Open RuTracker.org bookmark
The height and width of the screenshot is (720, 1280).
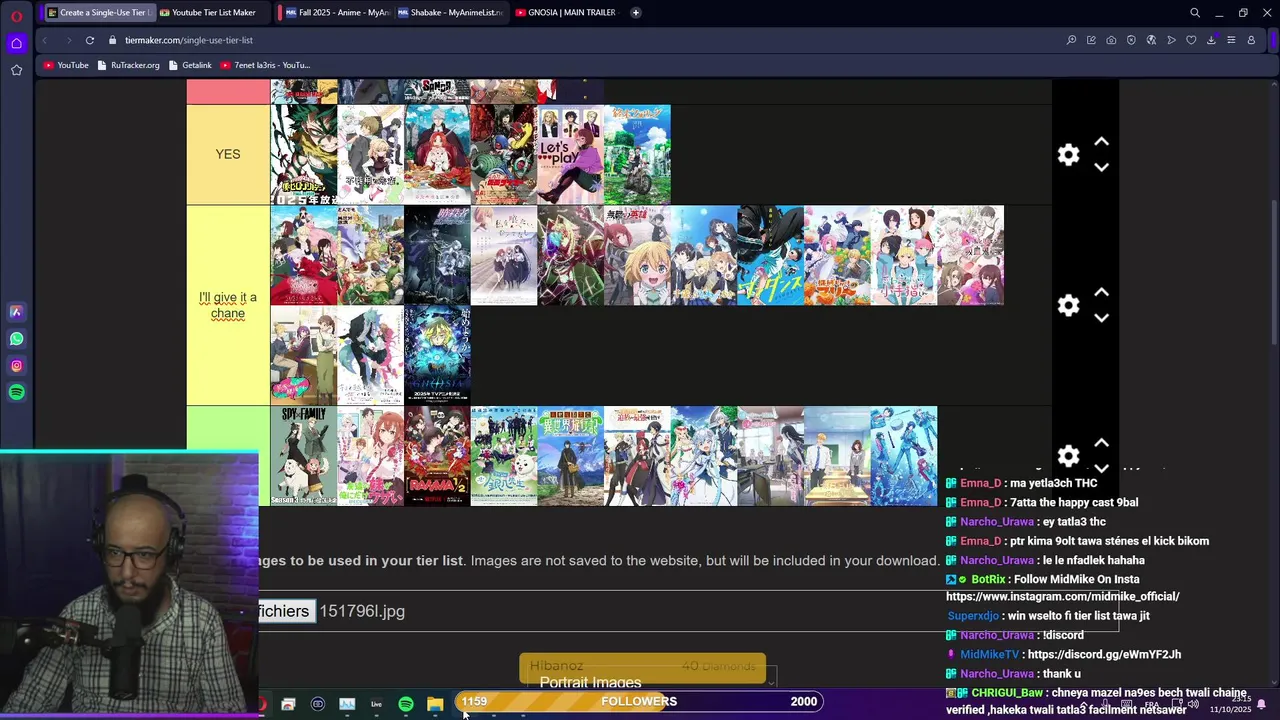pos(129,65)
